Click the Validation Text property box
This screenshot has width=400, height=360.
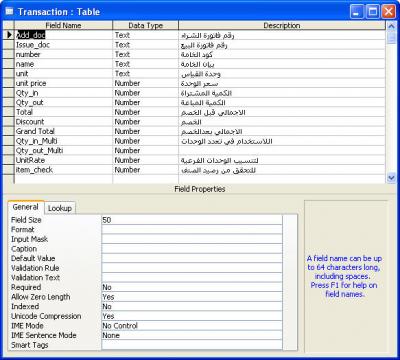pos(192,278)
